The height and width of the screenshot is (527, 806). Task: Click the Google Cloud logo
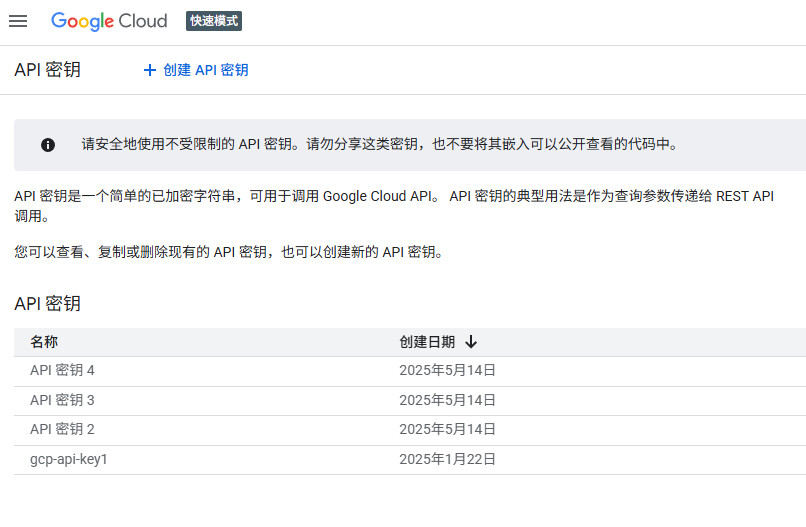109,21
